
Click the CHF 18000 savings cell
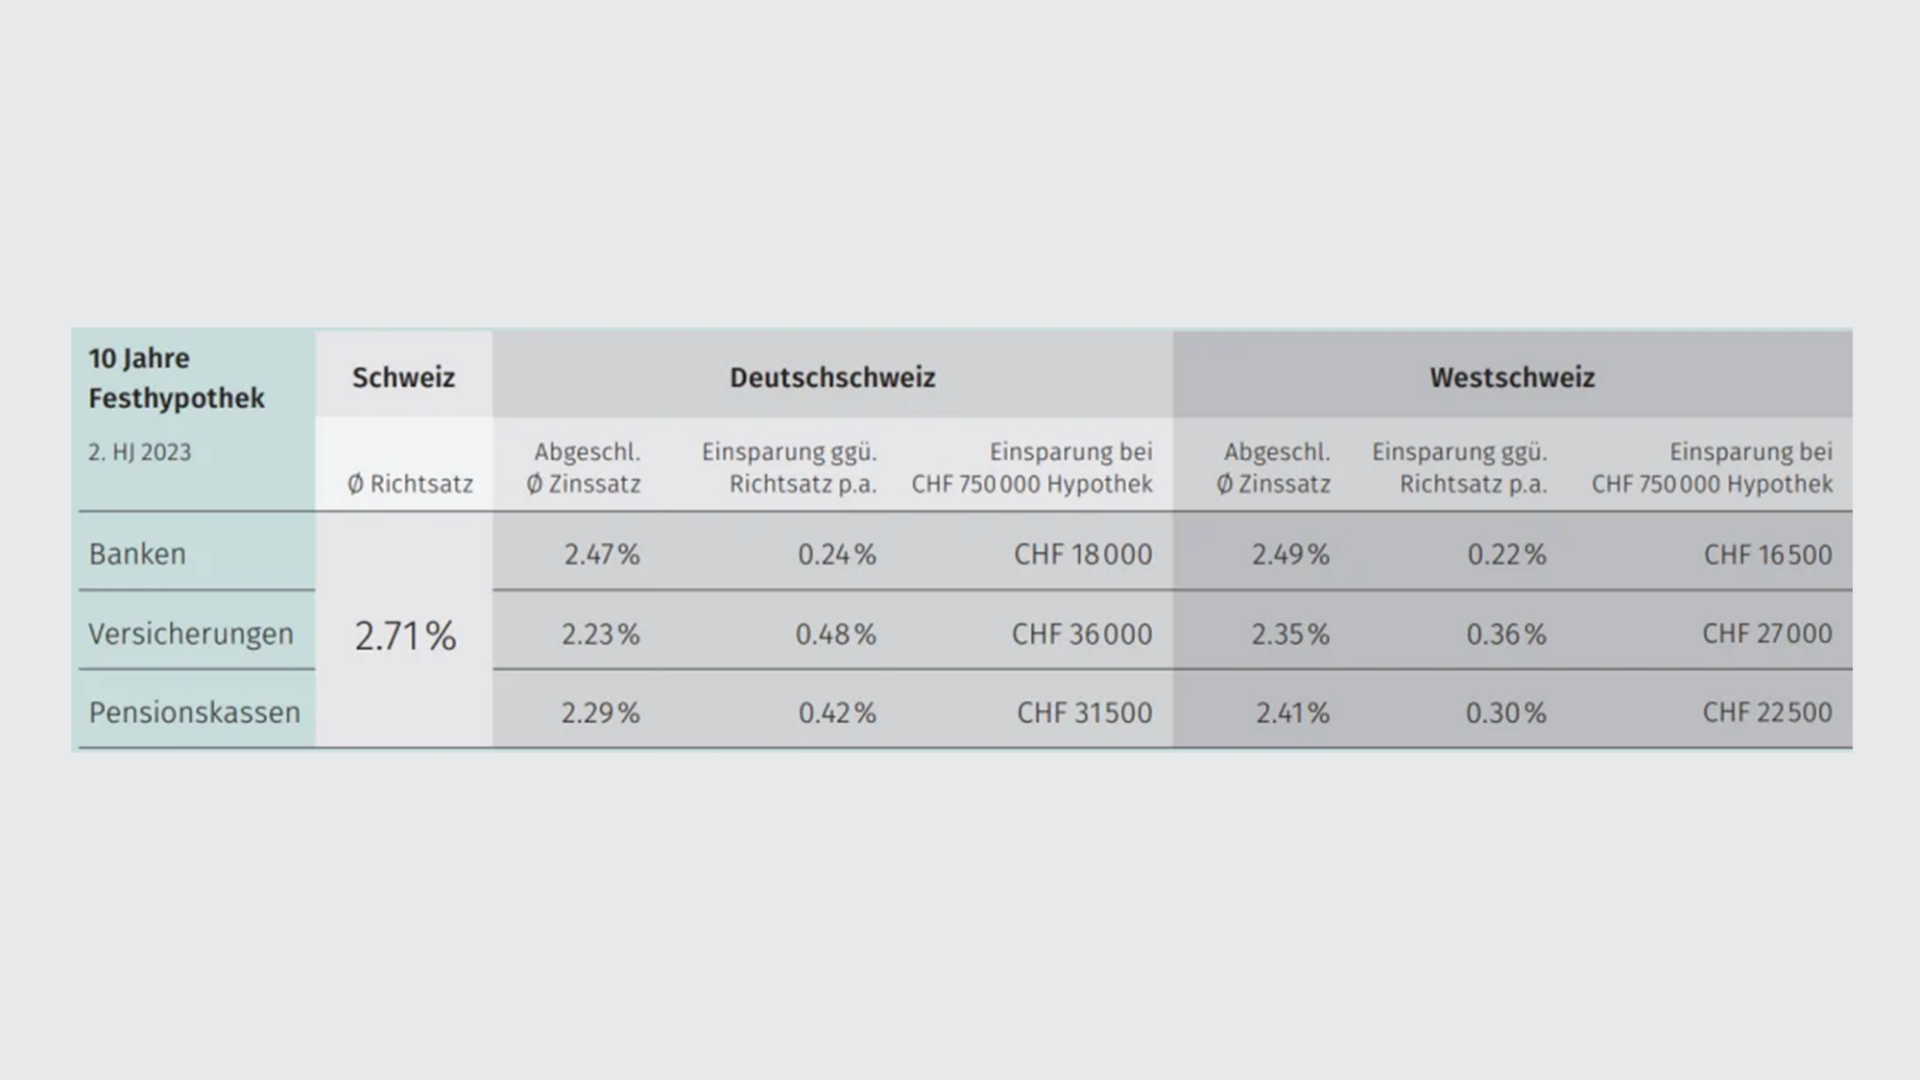(1083, 554)
